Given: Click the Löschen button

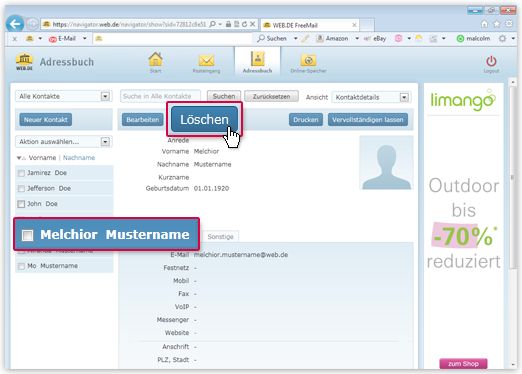Looking at the screenshot, I should 204,119.
